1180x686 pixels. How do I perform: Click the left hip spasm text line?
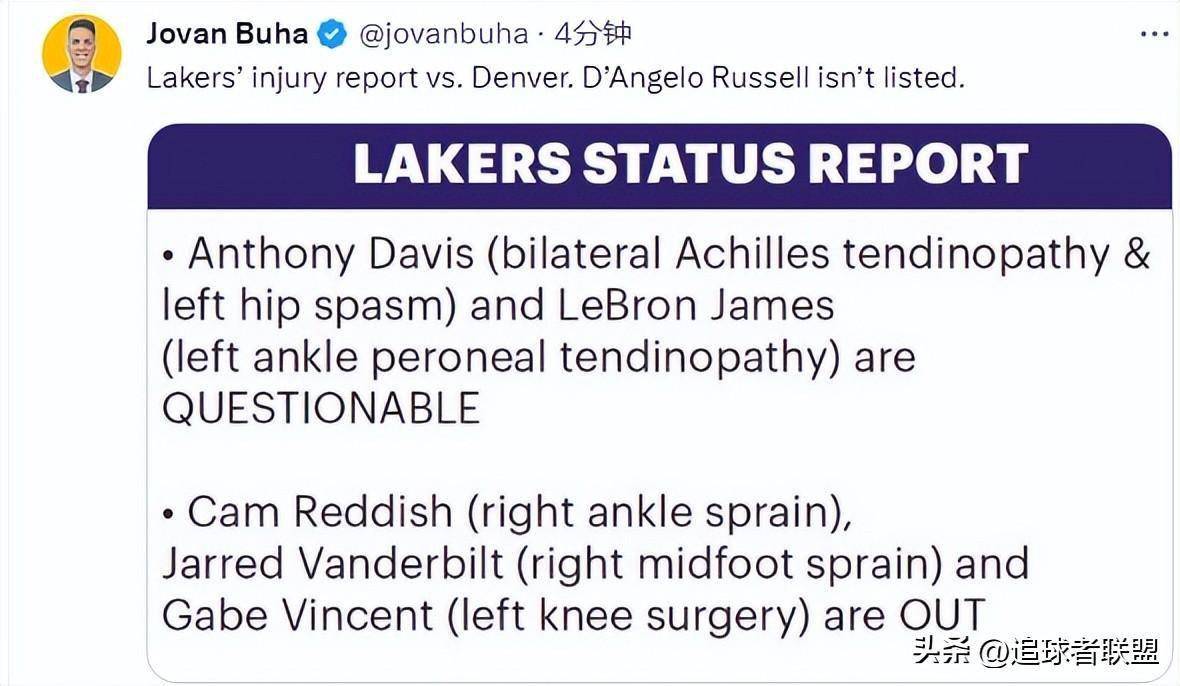[309, 306]
